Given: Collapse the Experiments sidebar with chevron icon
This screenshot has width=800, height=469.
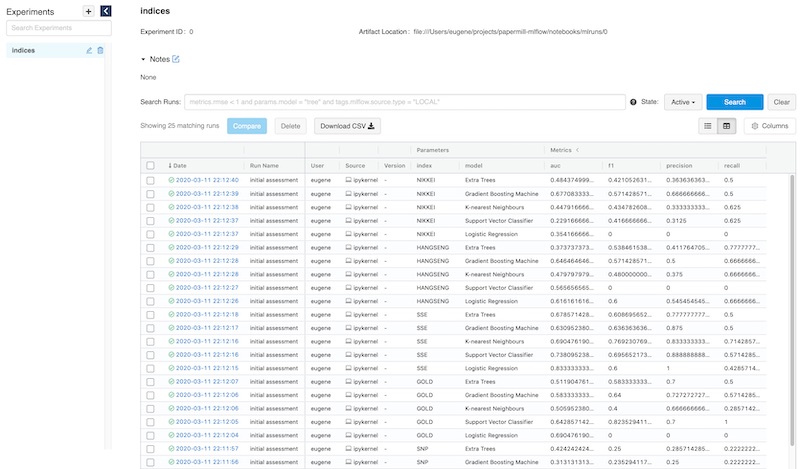Looking at the screenshot, I should pyautogui.click(x=106, y=11).
